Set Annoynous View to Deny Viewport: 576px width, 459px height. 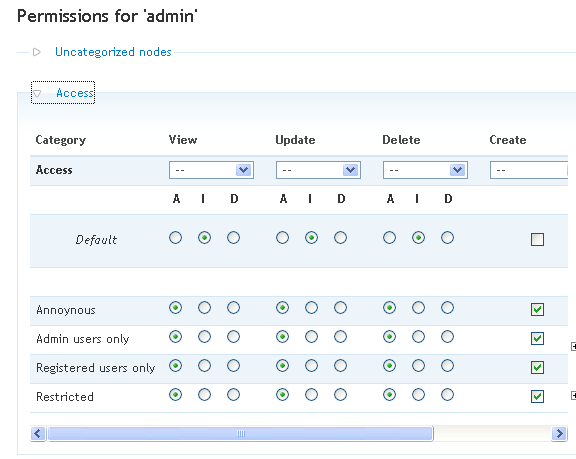[x=234, y=307]
